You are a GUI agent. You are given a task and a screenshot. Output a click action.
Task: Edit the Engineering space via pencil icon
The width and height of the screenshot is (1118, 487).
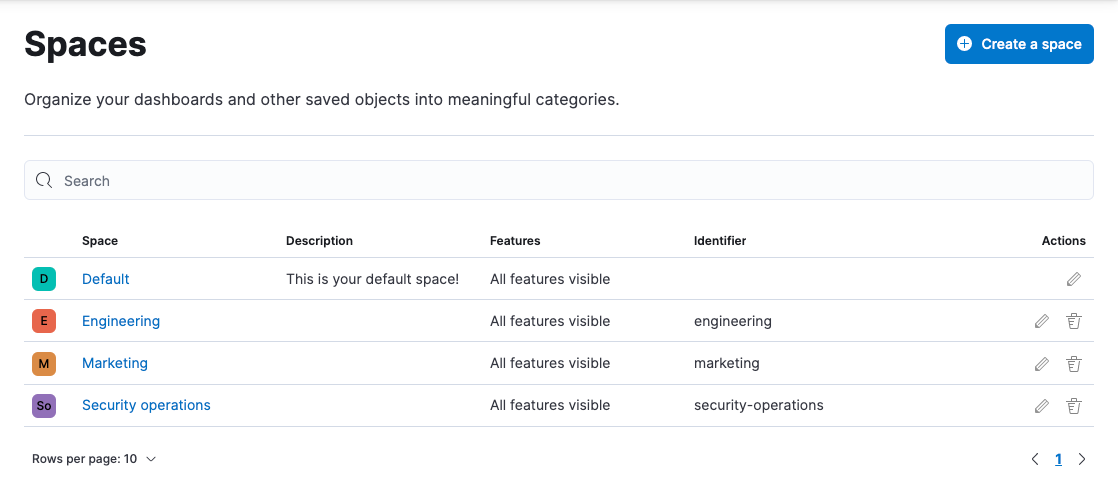[x=1041, y=321]
